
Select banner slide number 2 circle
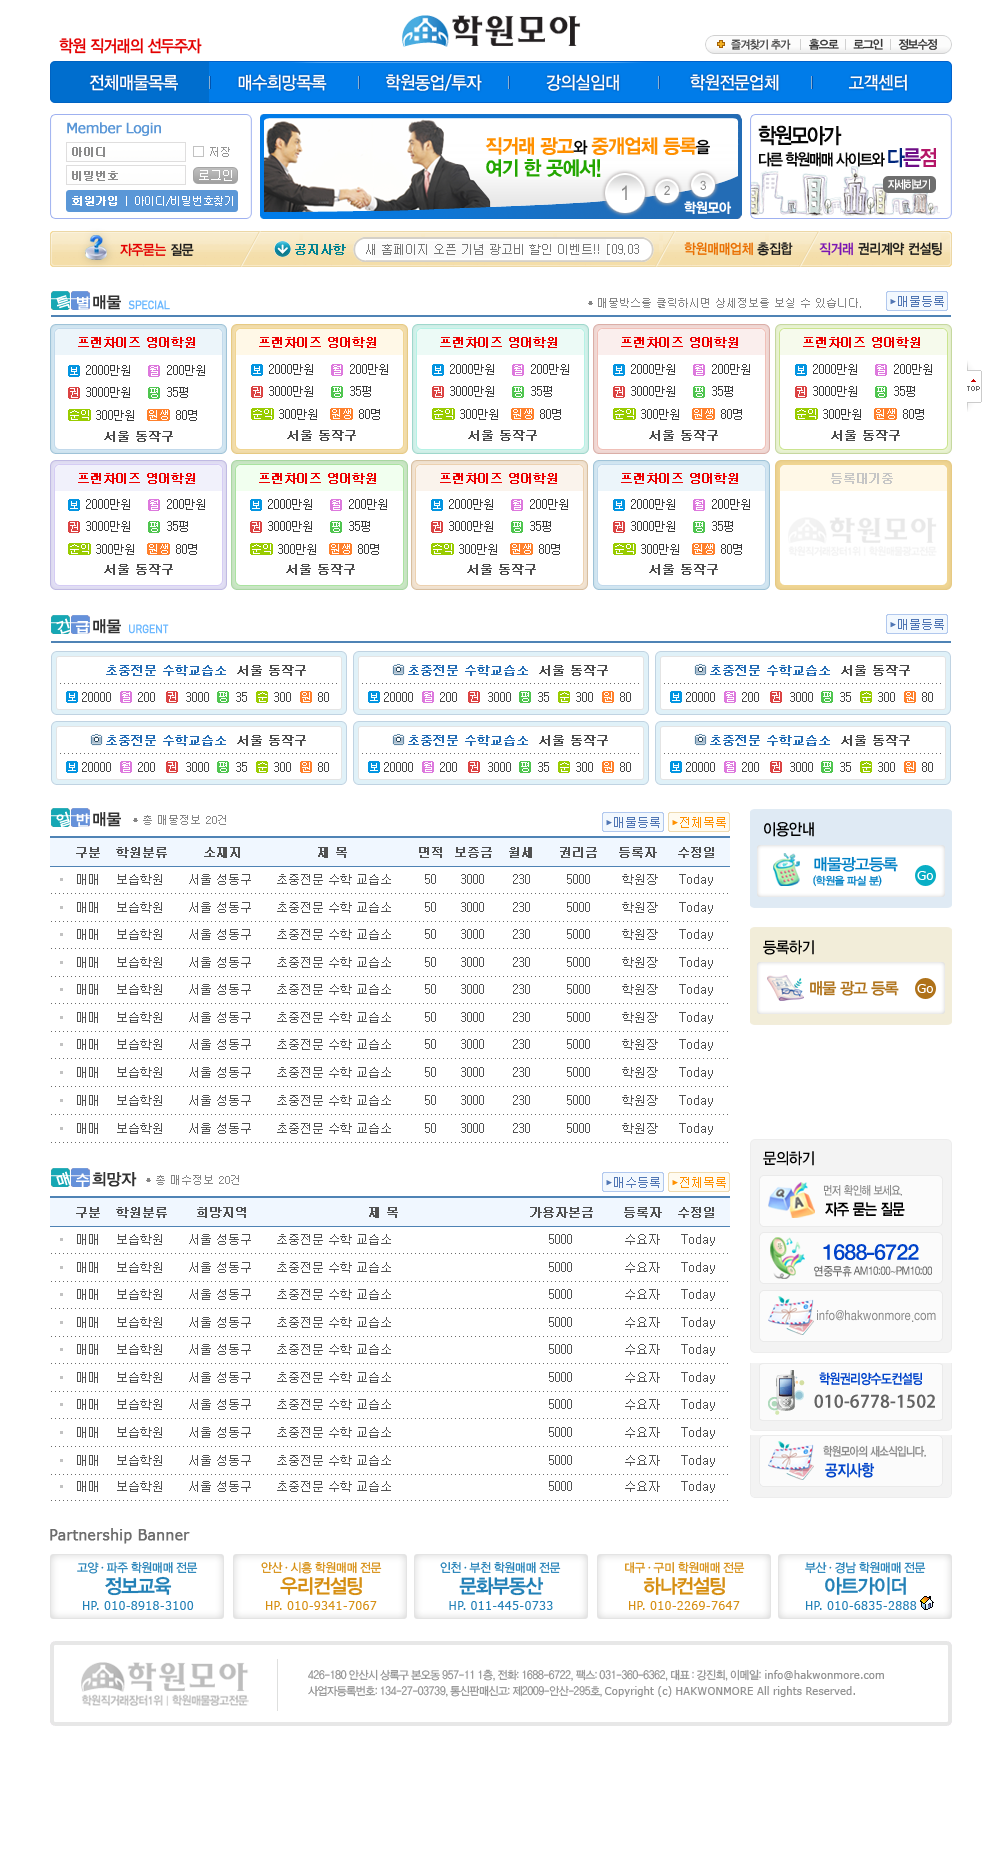(x=667, y=190)
